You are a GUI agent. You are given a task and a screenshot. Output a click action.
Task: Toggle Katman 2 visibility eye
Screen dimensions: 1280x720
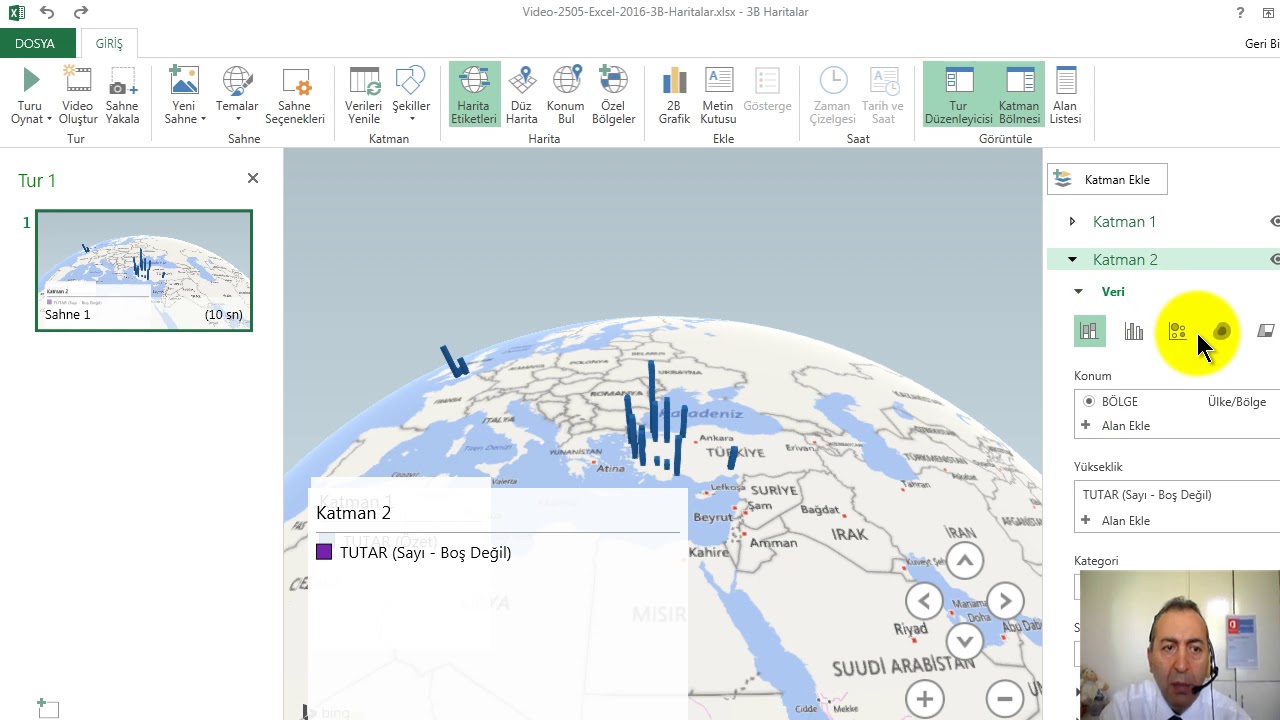click(1275, 259)
